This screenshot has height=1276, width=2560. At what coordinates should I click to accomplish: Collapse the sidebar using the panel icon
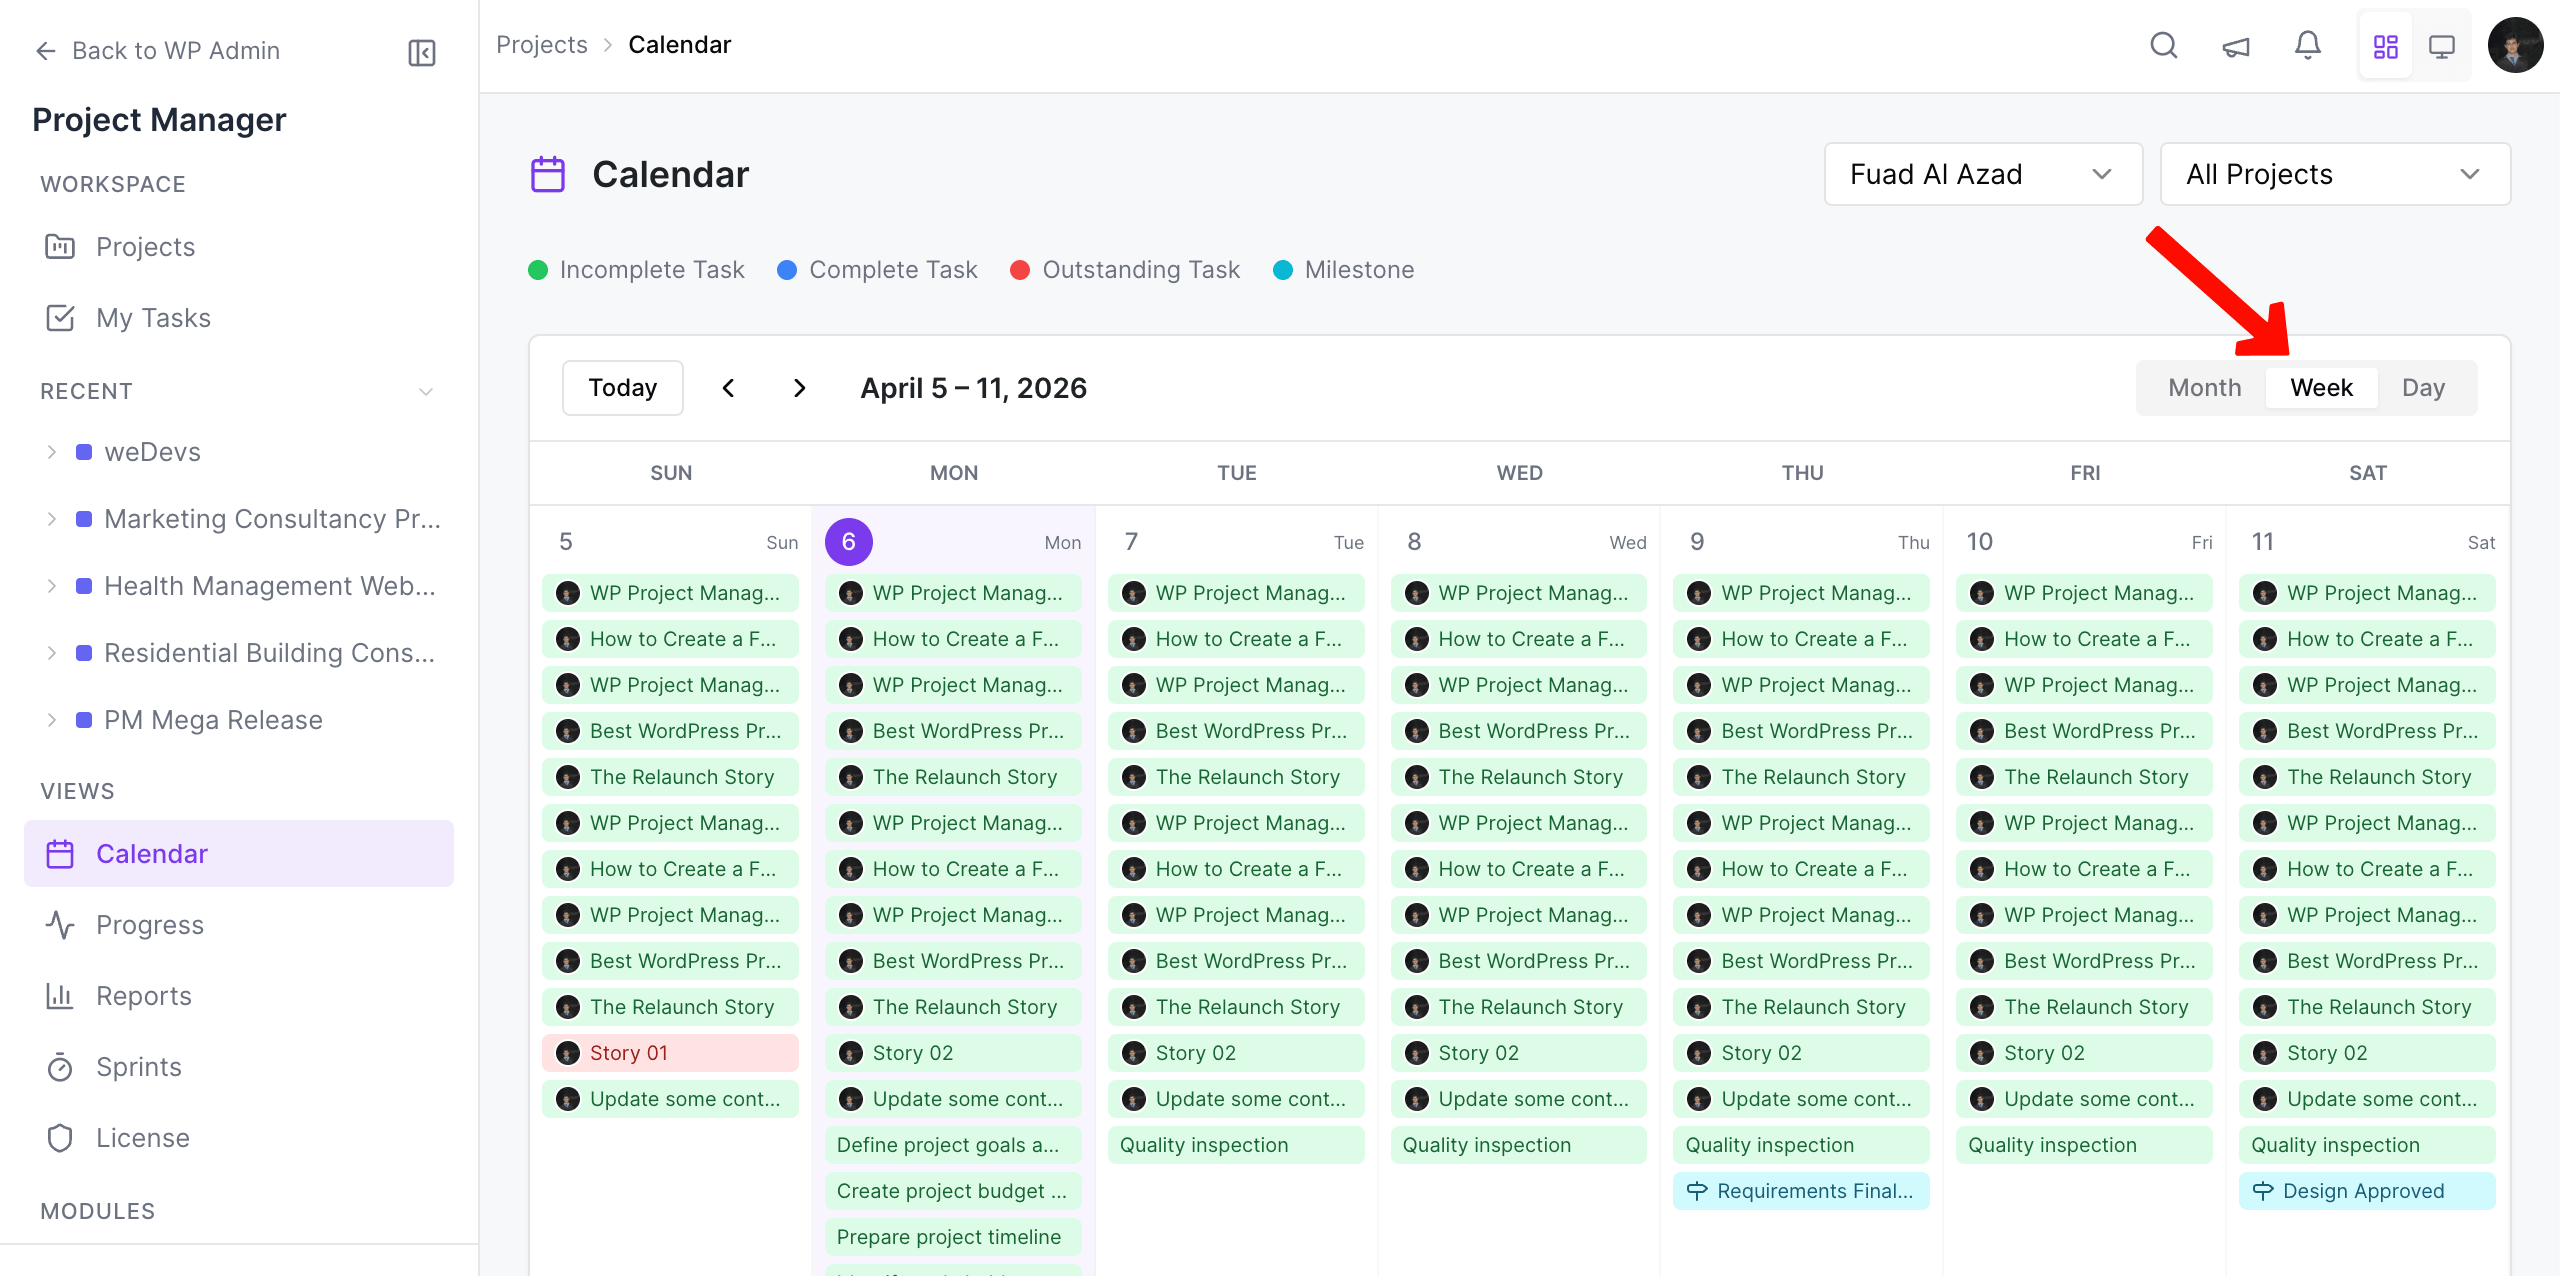421,52
